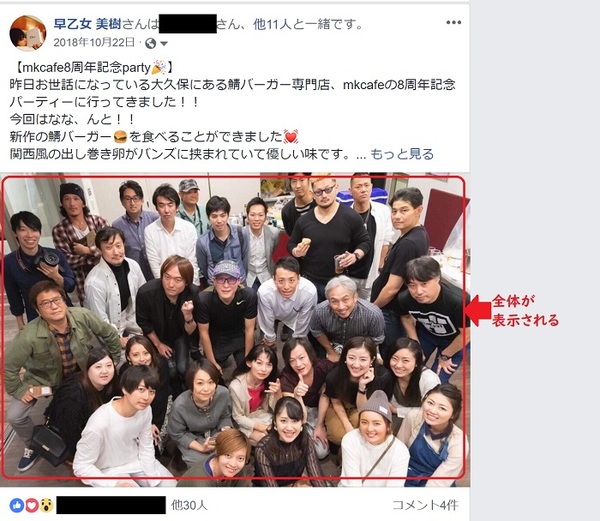This screenshot has width=600, height=521.
Task: Click the yellow Wow reaction face icon
Action: coord(46,505)
